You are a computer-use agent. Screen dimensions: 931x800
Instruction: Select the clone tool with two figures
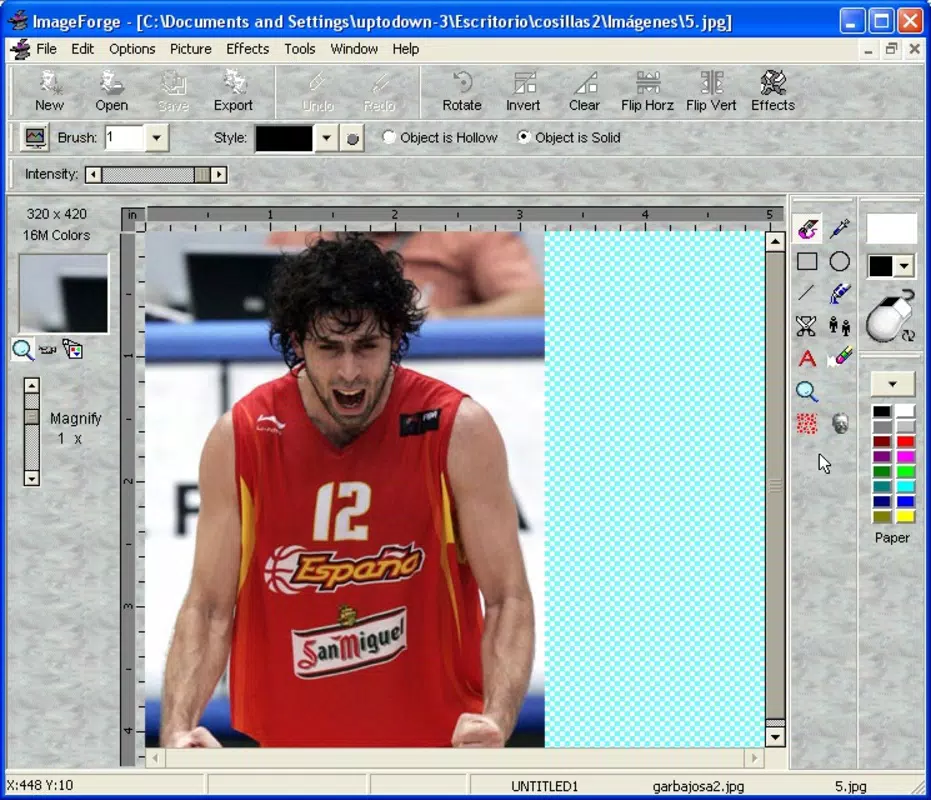(x=840, y=326)
